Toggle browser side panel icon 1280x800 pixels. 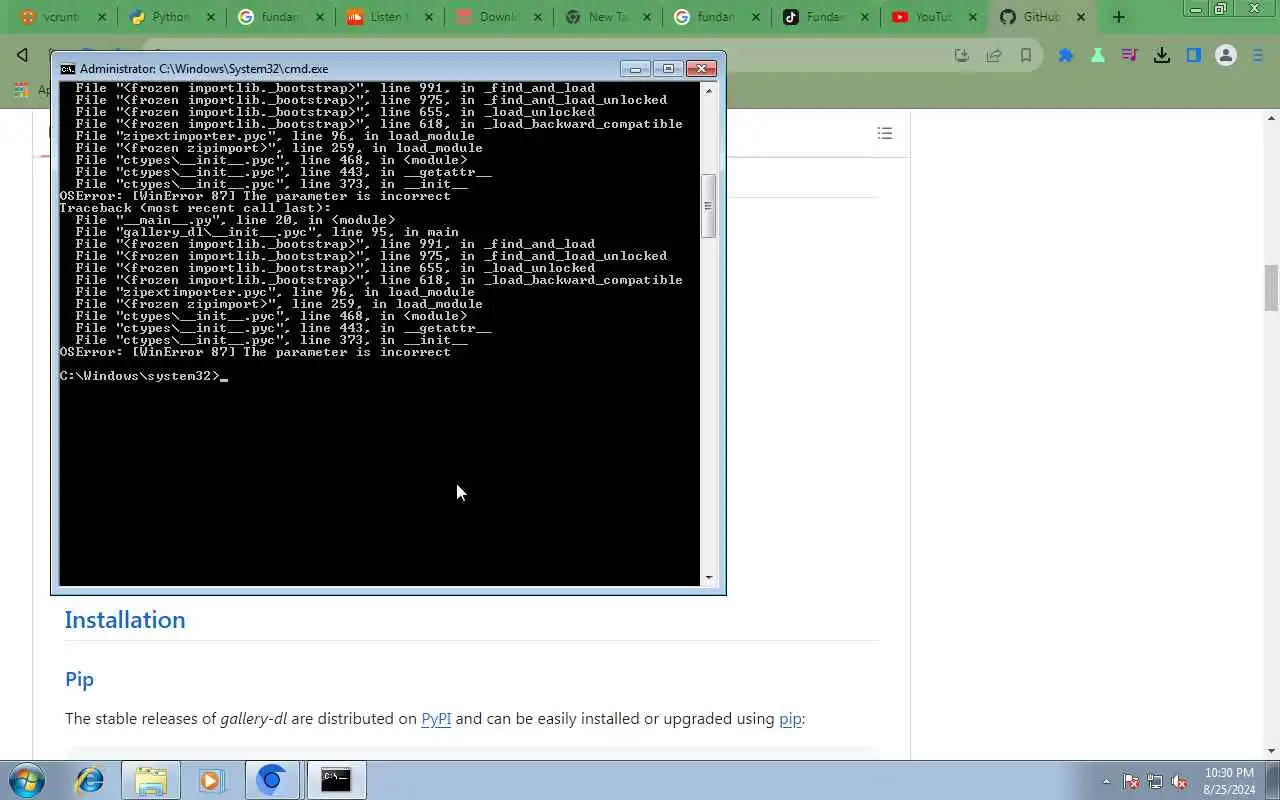[1194, 56]
